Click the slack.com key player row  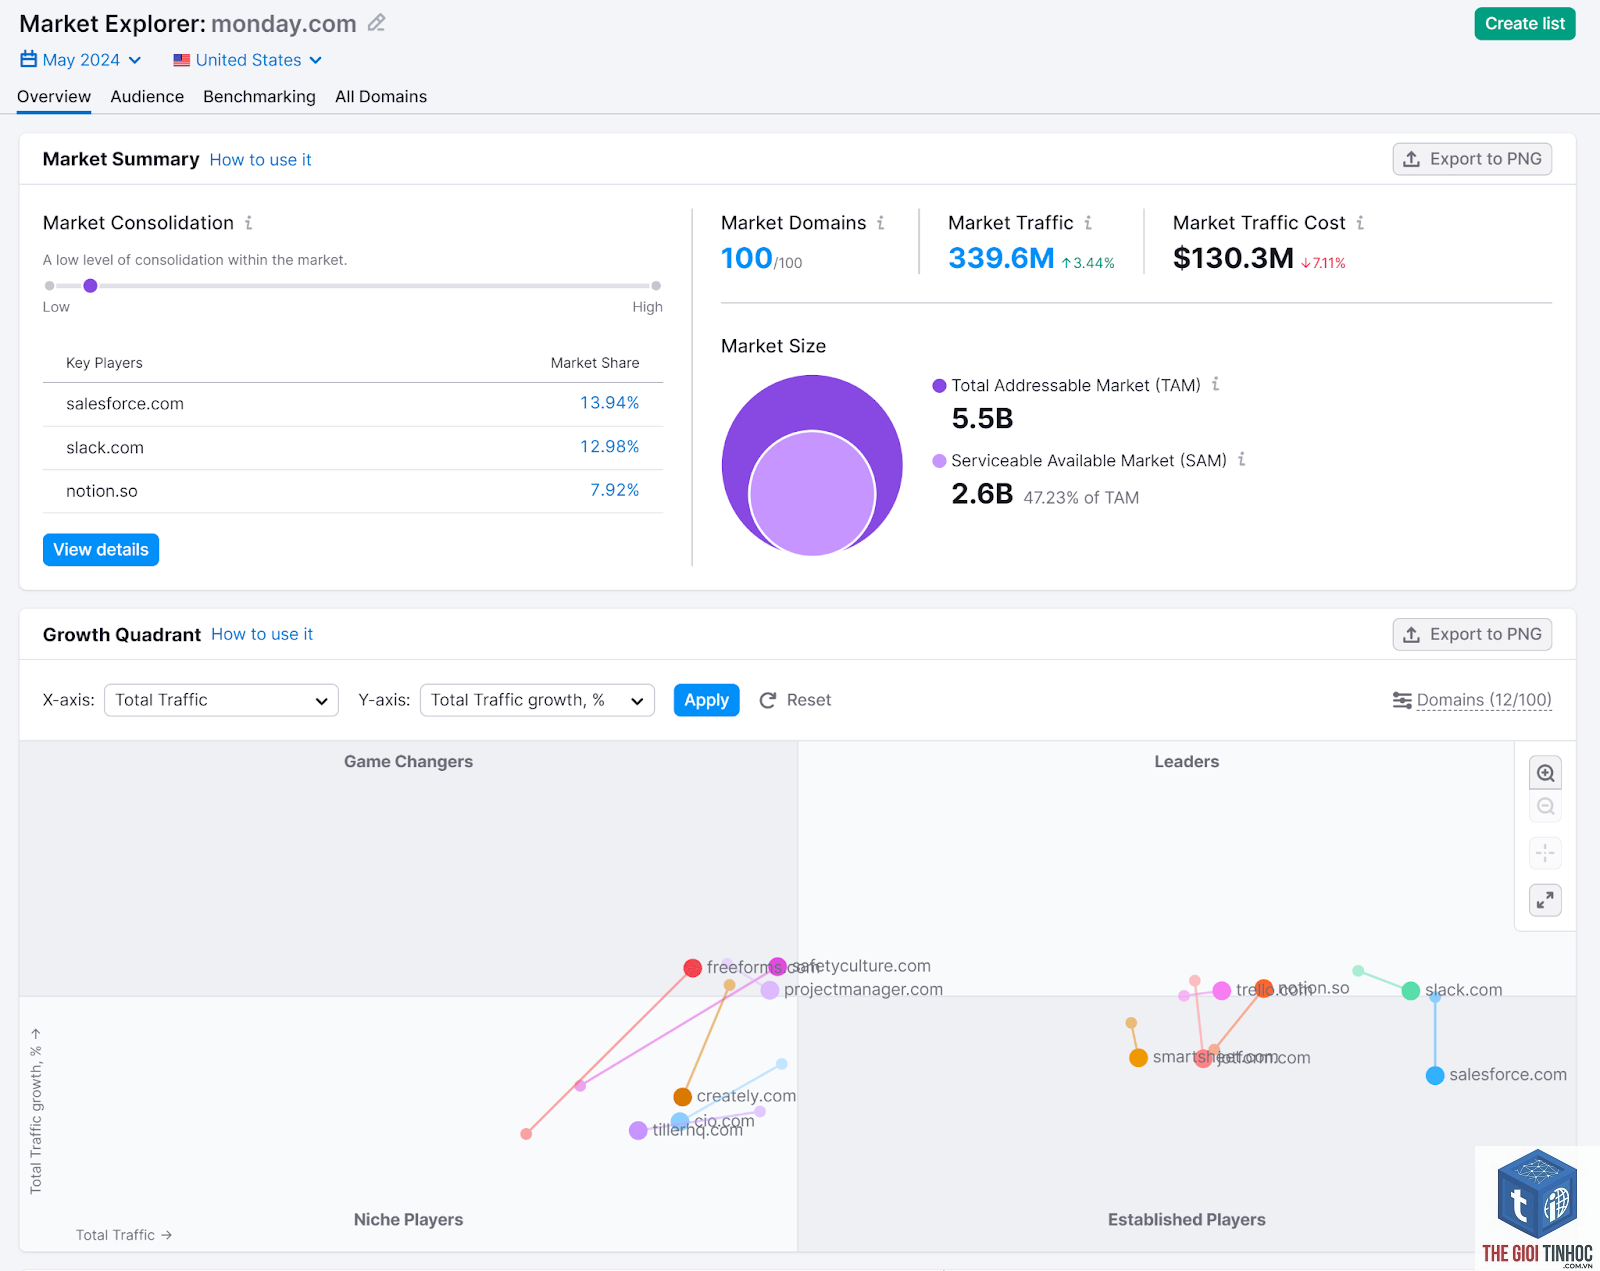point(353,448)
